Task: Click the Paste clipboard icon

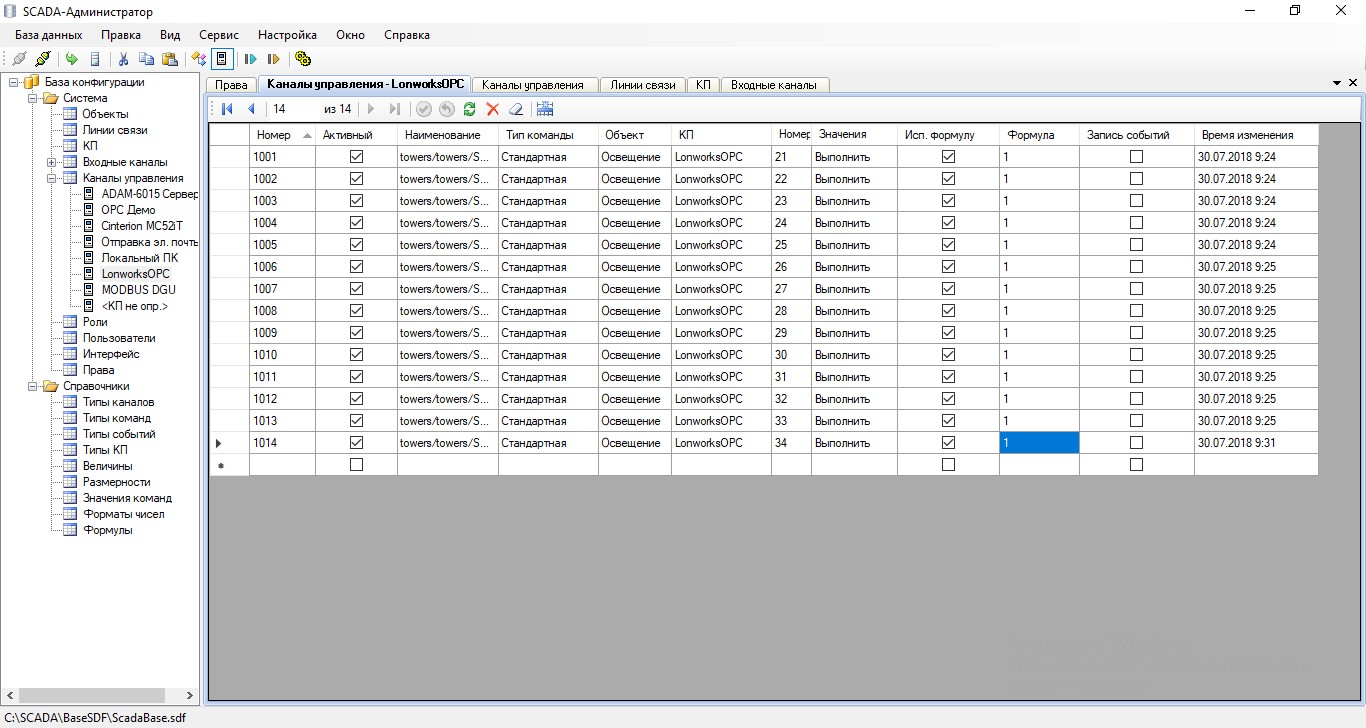Action: click(x=170, y=59)
